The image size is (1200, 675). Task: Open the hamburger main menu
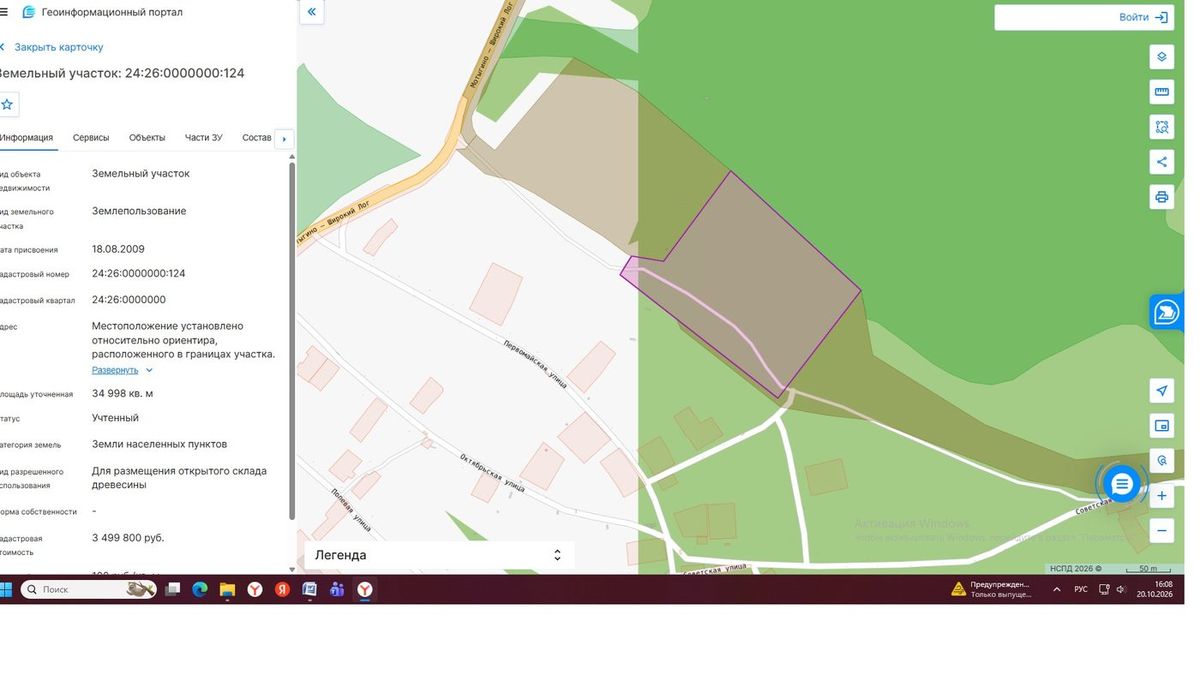(4, 12)
